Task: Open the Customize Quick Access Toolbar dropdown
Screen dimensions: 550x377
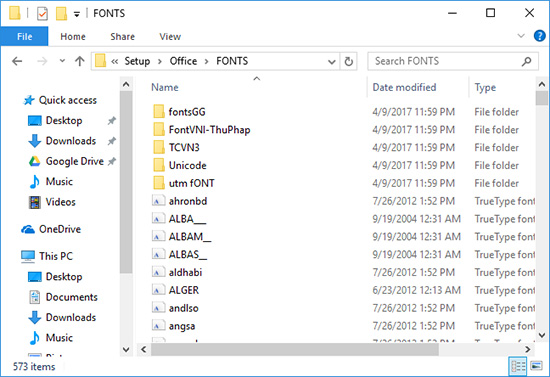Action: (76, 14)
